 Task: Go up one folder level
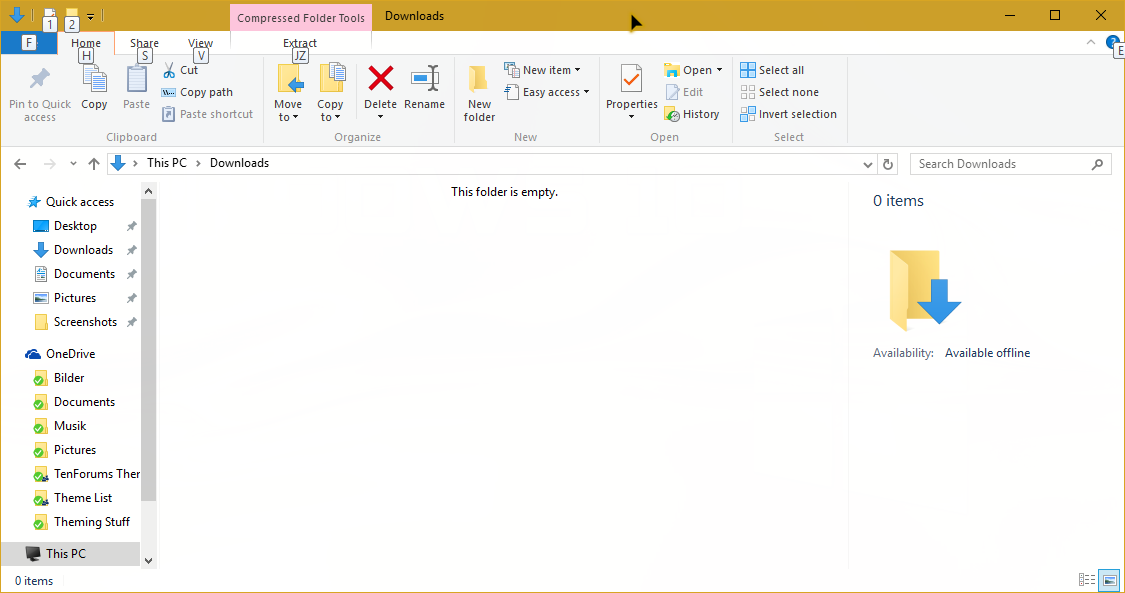(93, 163)
